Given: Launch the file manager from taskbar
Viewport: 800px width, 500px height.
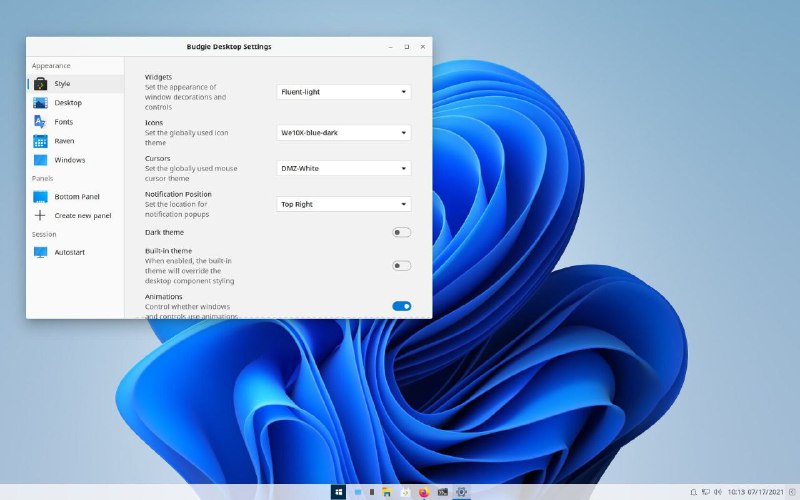Looking at the screenshot, I should pyautogui.click(x=387, y=492).
